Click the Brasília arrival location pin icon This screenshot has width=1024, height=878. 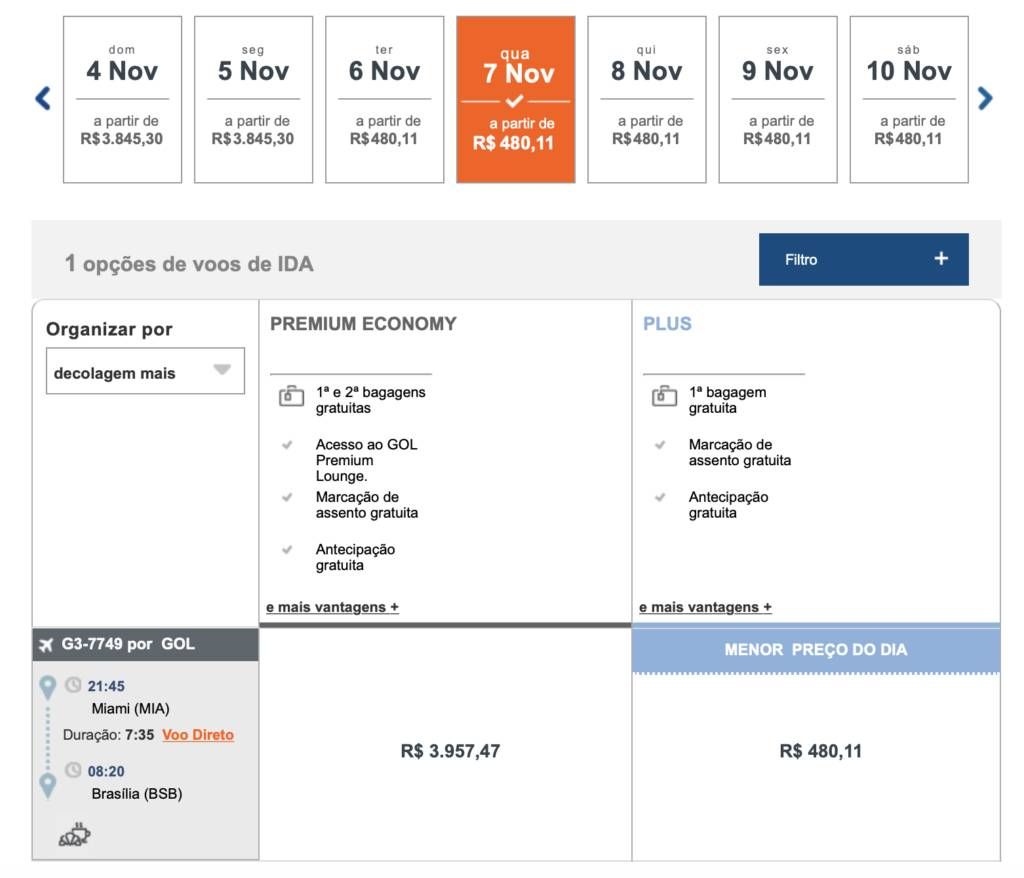click(x=48, y=785)
